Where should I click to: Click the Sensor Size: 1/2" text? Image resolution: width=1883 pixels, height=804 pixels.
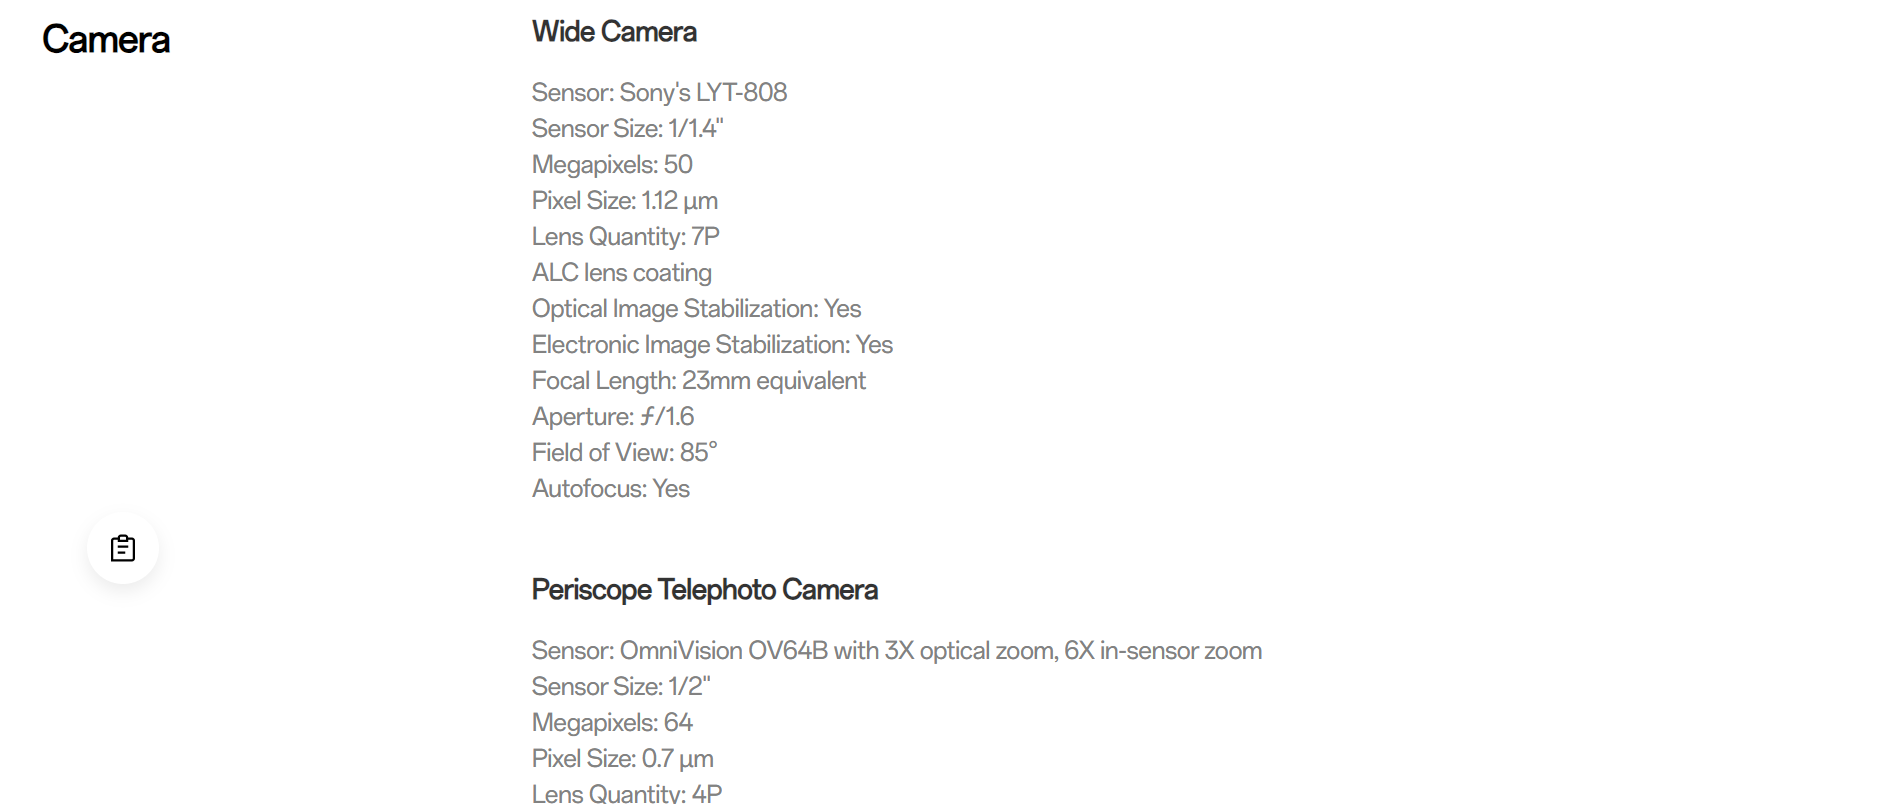point(621,686)
